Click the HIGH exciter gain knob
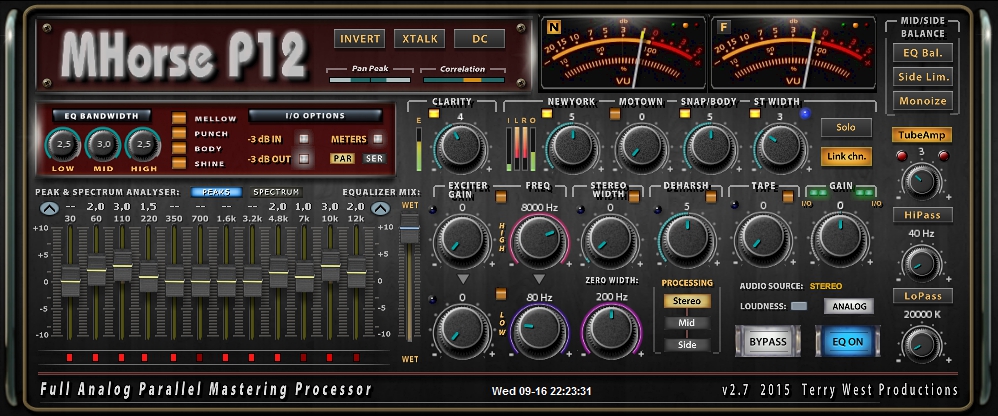The width and height of the screenshot is (998, 416). click(461, 241)
